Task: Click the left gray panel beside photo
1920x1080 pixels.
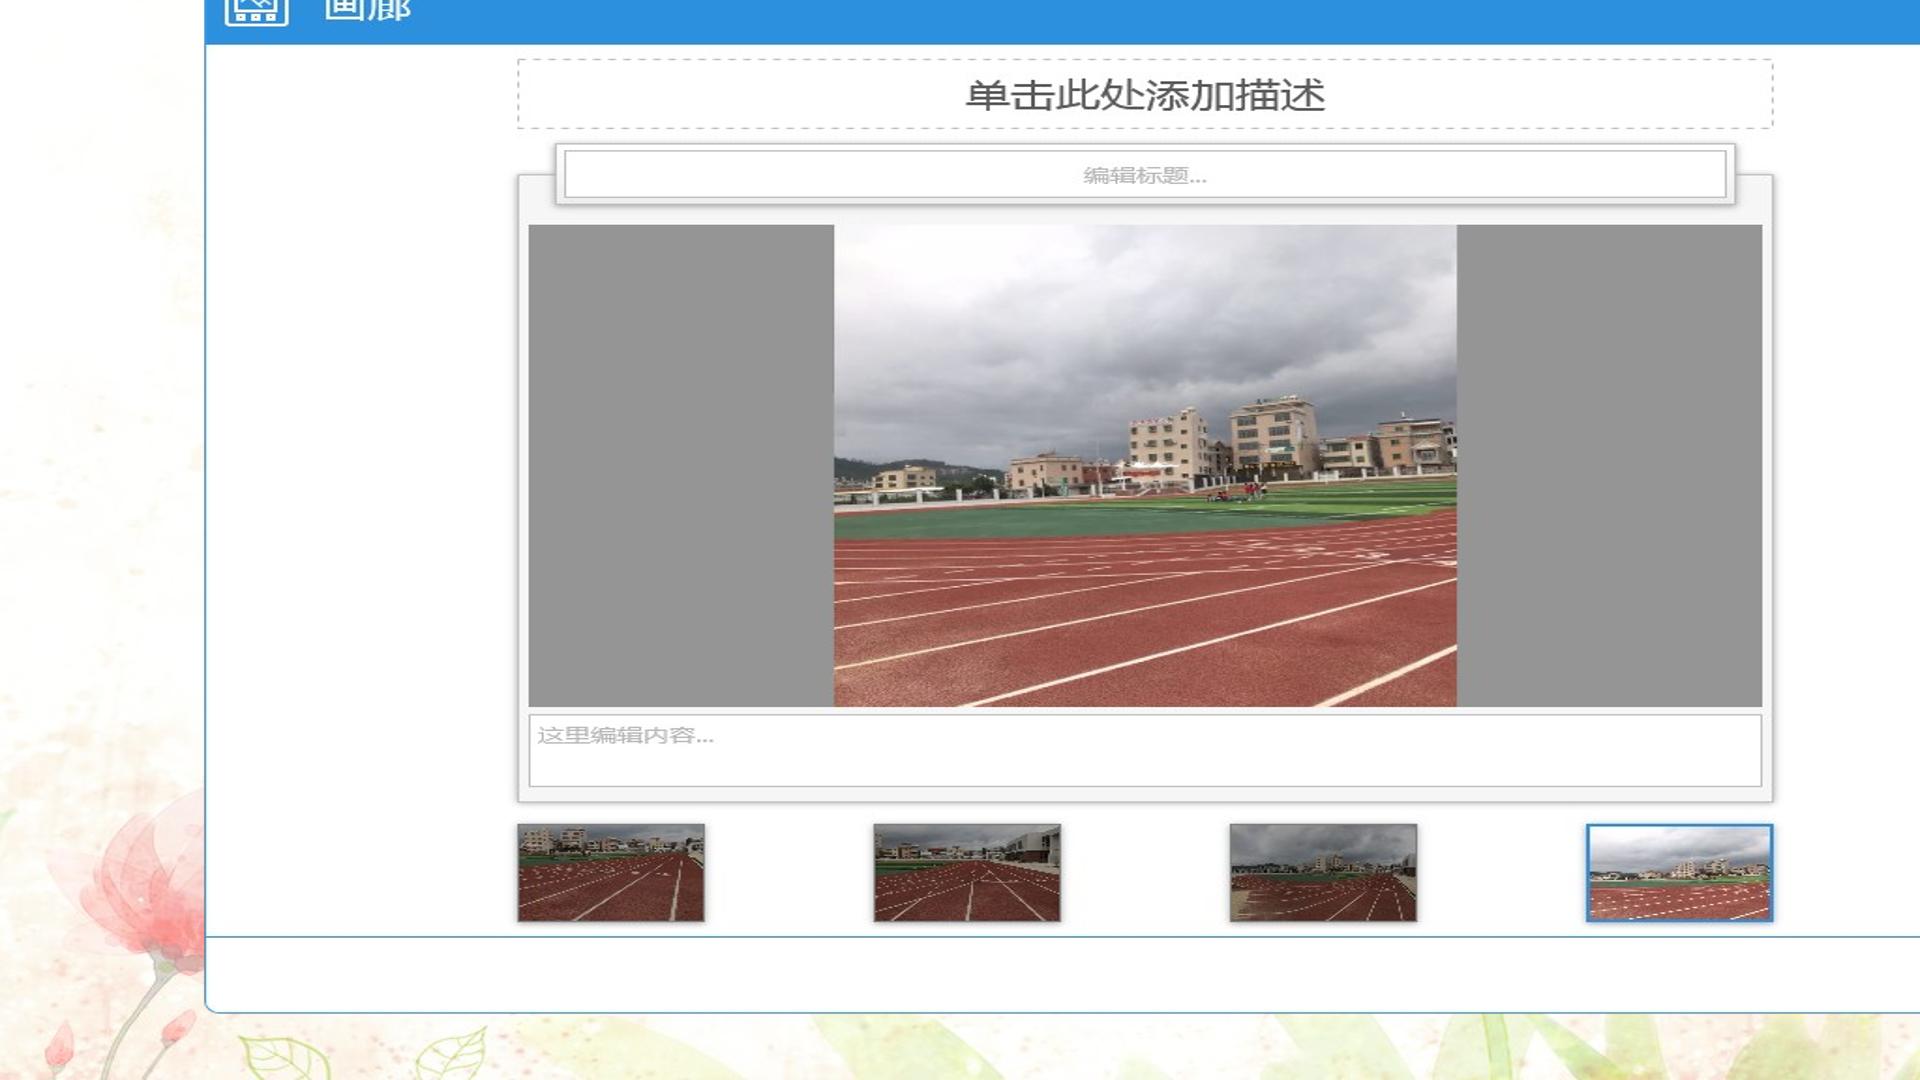Action: click(681, 466)
